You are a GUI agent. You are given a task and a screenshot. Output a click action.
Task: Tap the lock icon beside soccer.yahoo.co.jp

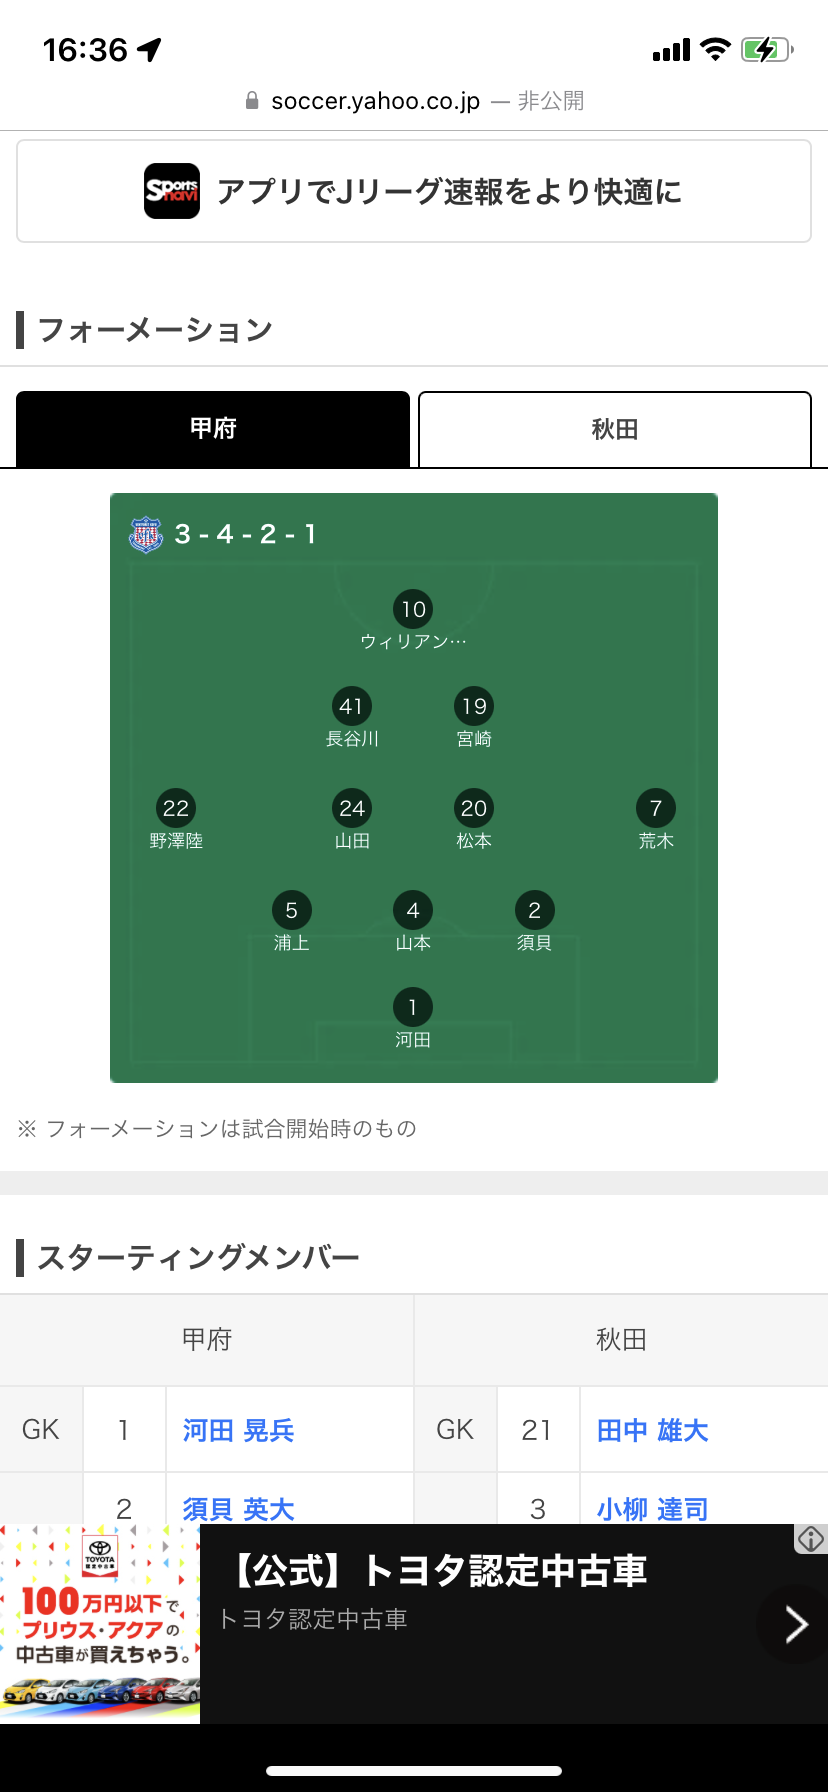point(252,101)
